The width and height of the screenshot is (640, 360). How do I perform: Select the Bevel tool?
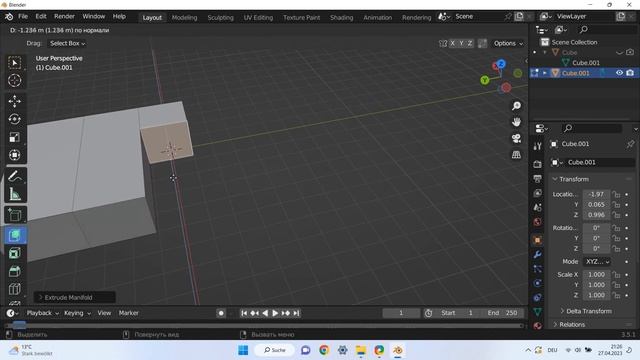(x=15, y=271)
